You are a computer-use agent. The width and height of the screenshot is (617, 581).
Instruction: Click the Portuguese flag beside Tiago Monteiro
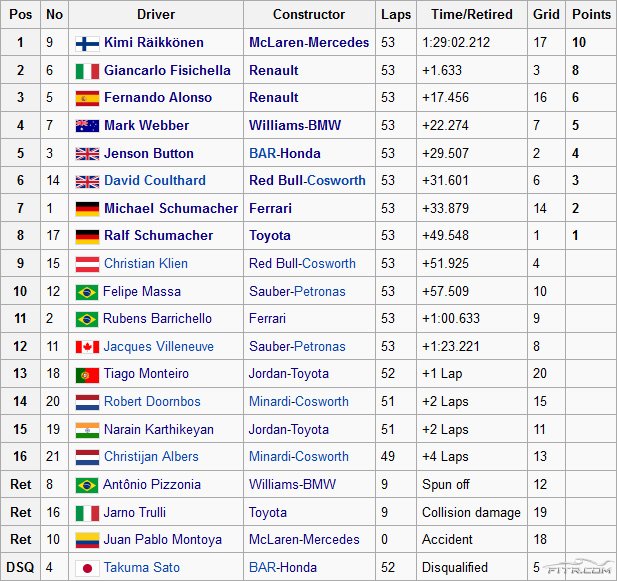coord(87,374)
